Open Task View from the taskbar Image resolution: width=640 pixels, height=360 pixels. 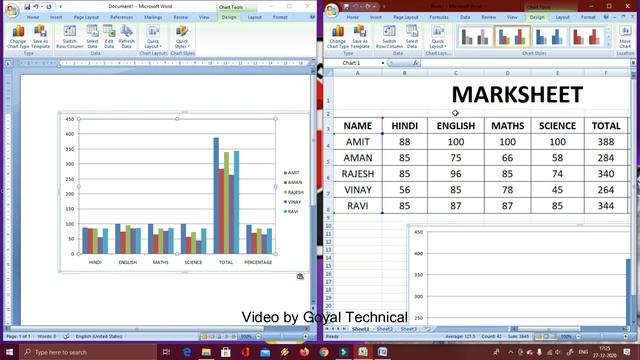click(x=166, y=352)
